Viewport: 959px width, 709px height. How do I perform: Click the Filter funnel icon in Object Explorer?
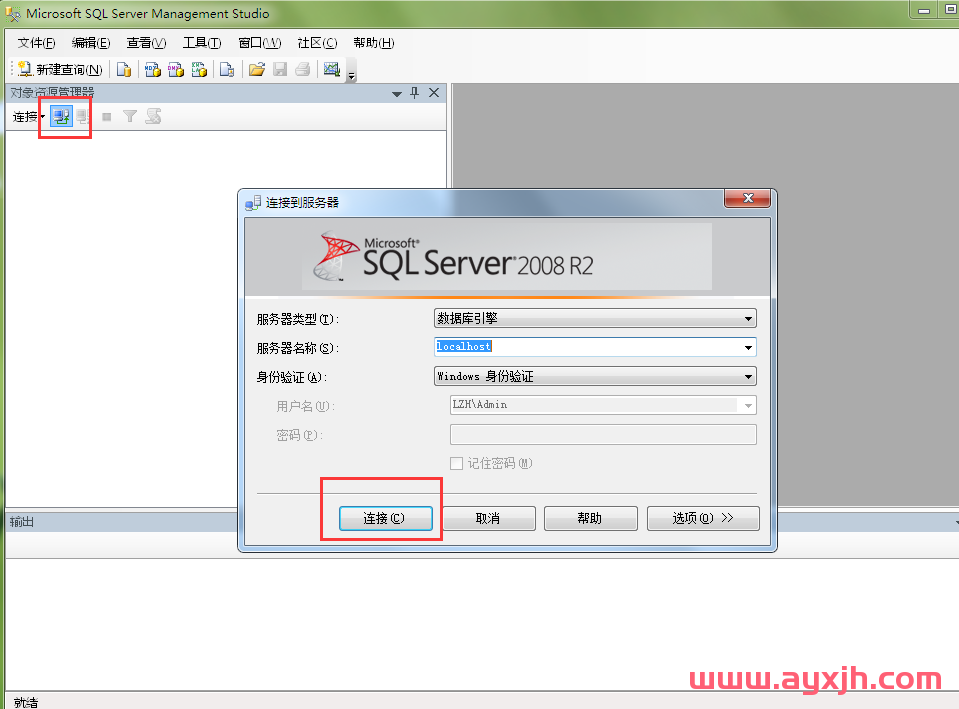130,116
